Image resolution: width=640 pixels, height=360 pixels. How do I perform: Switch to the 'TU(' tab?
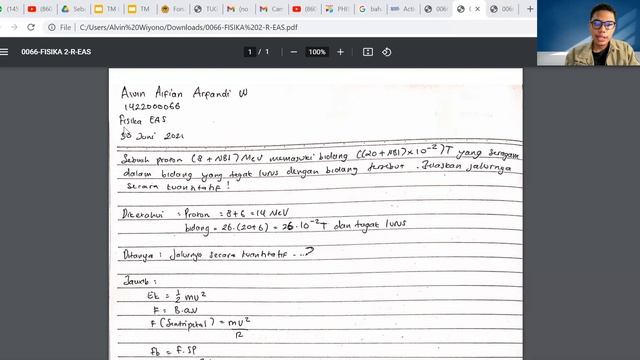click(x=206, y=9)
